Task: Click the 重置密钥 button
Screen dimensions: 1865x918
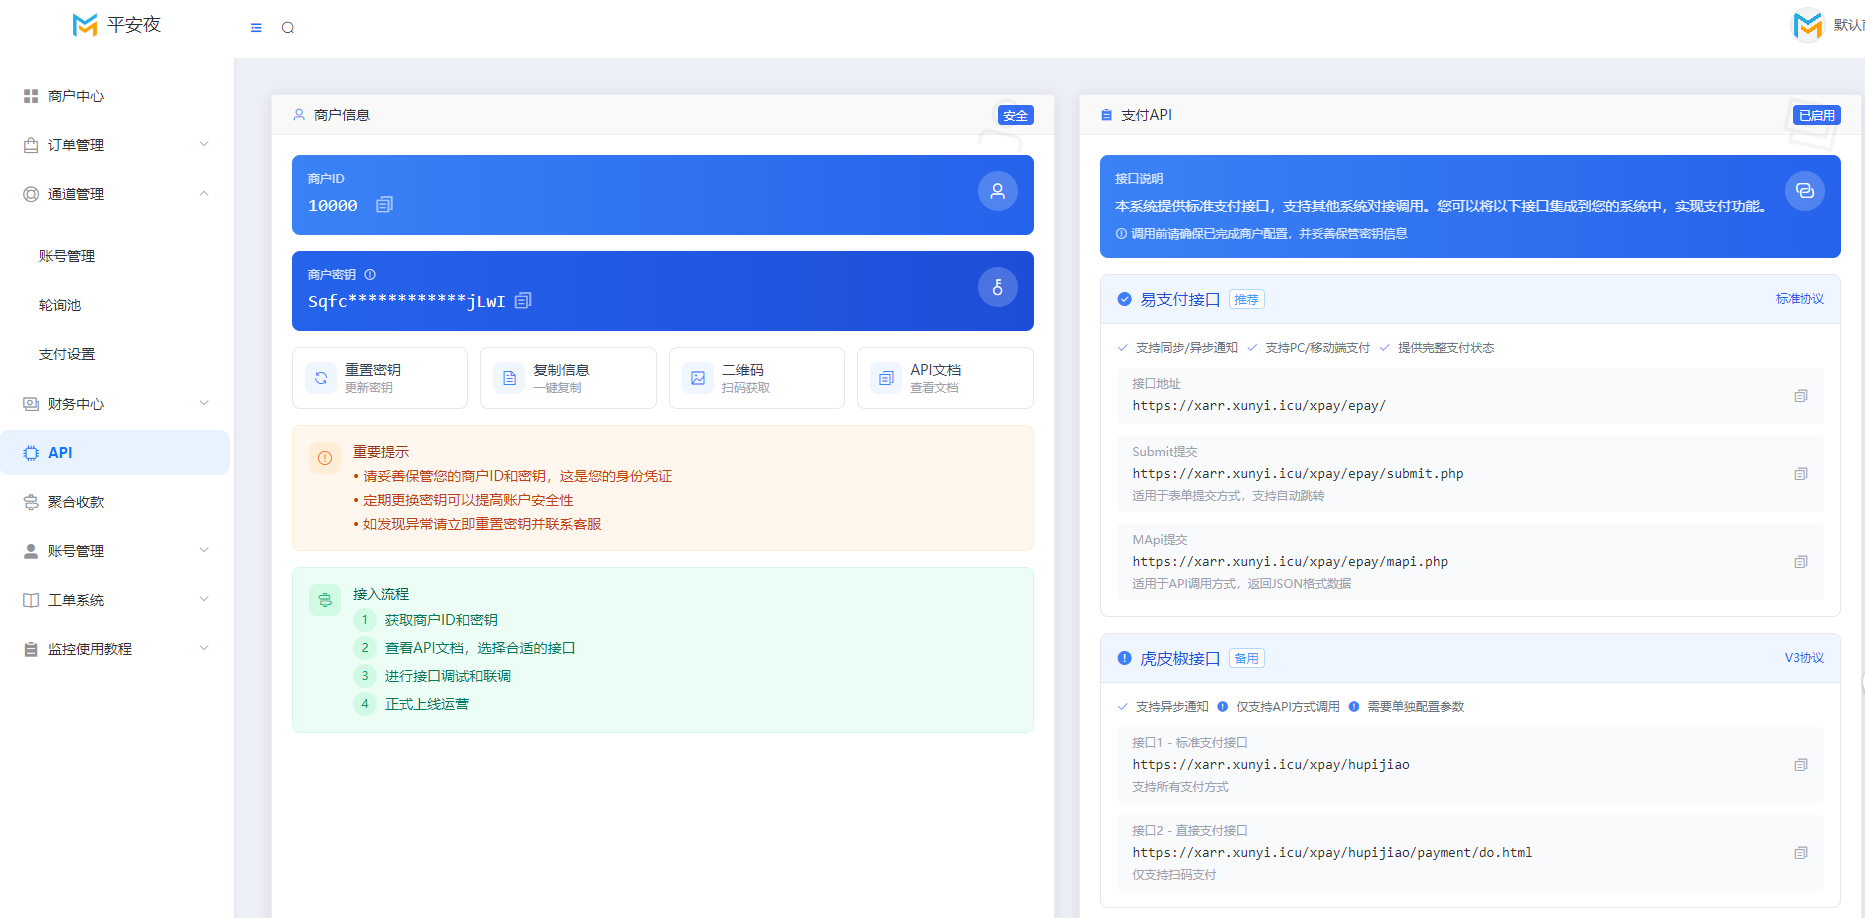Action: [380, 378]
